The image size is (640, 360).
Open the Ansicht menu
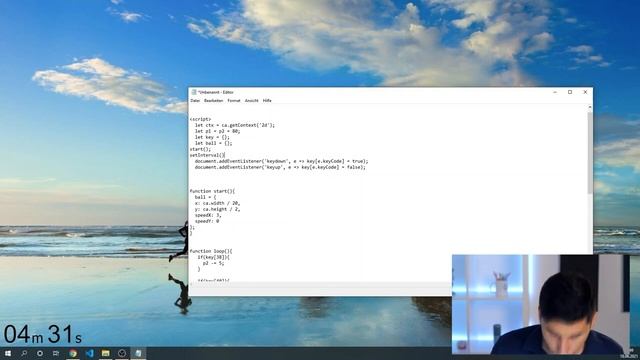(x=251, y=100)
